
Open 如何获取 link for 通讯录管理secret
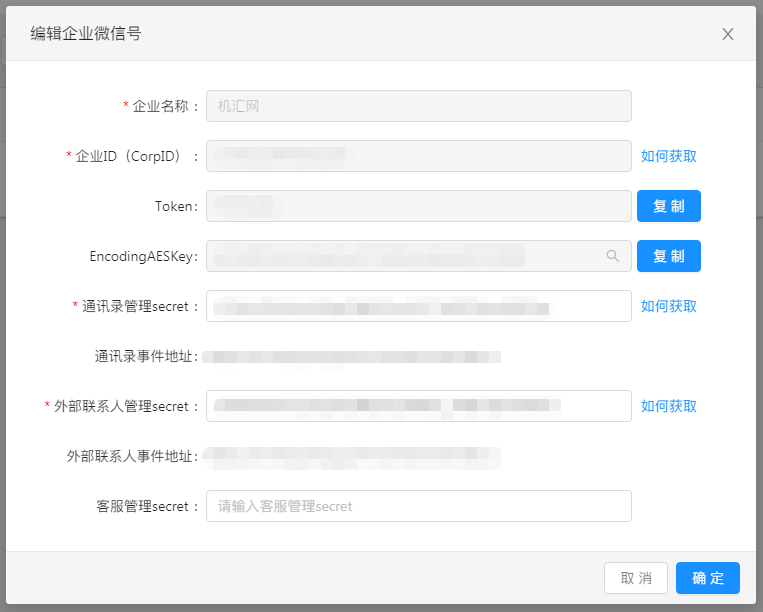coord(669,306)
